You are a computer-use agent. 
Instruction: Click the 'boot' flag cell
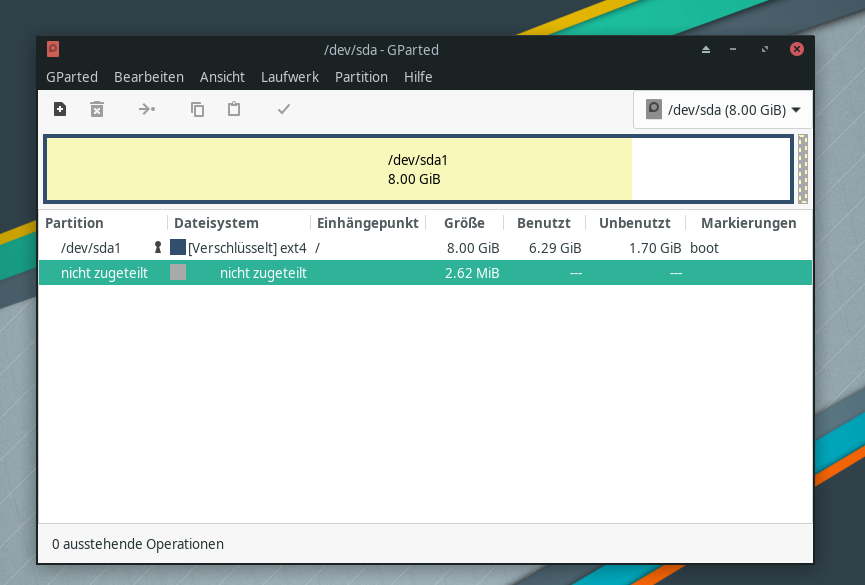click(704, 248)
